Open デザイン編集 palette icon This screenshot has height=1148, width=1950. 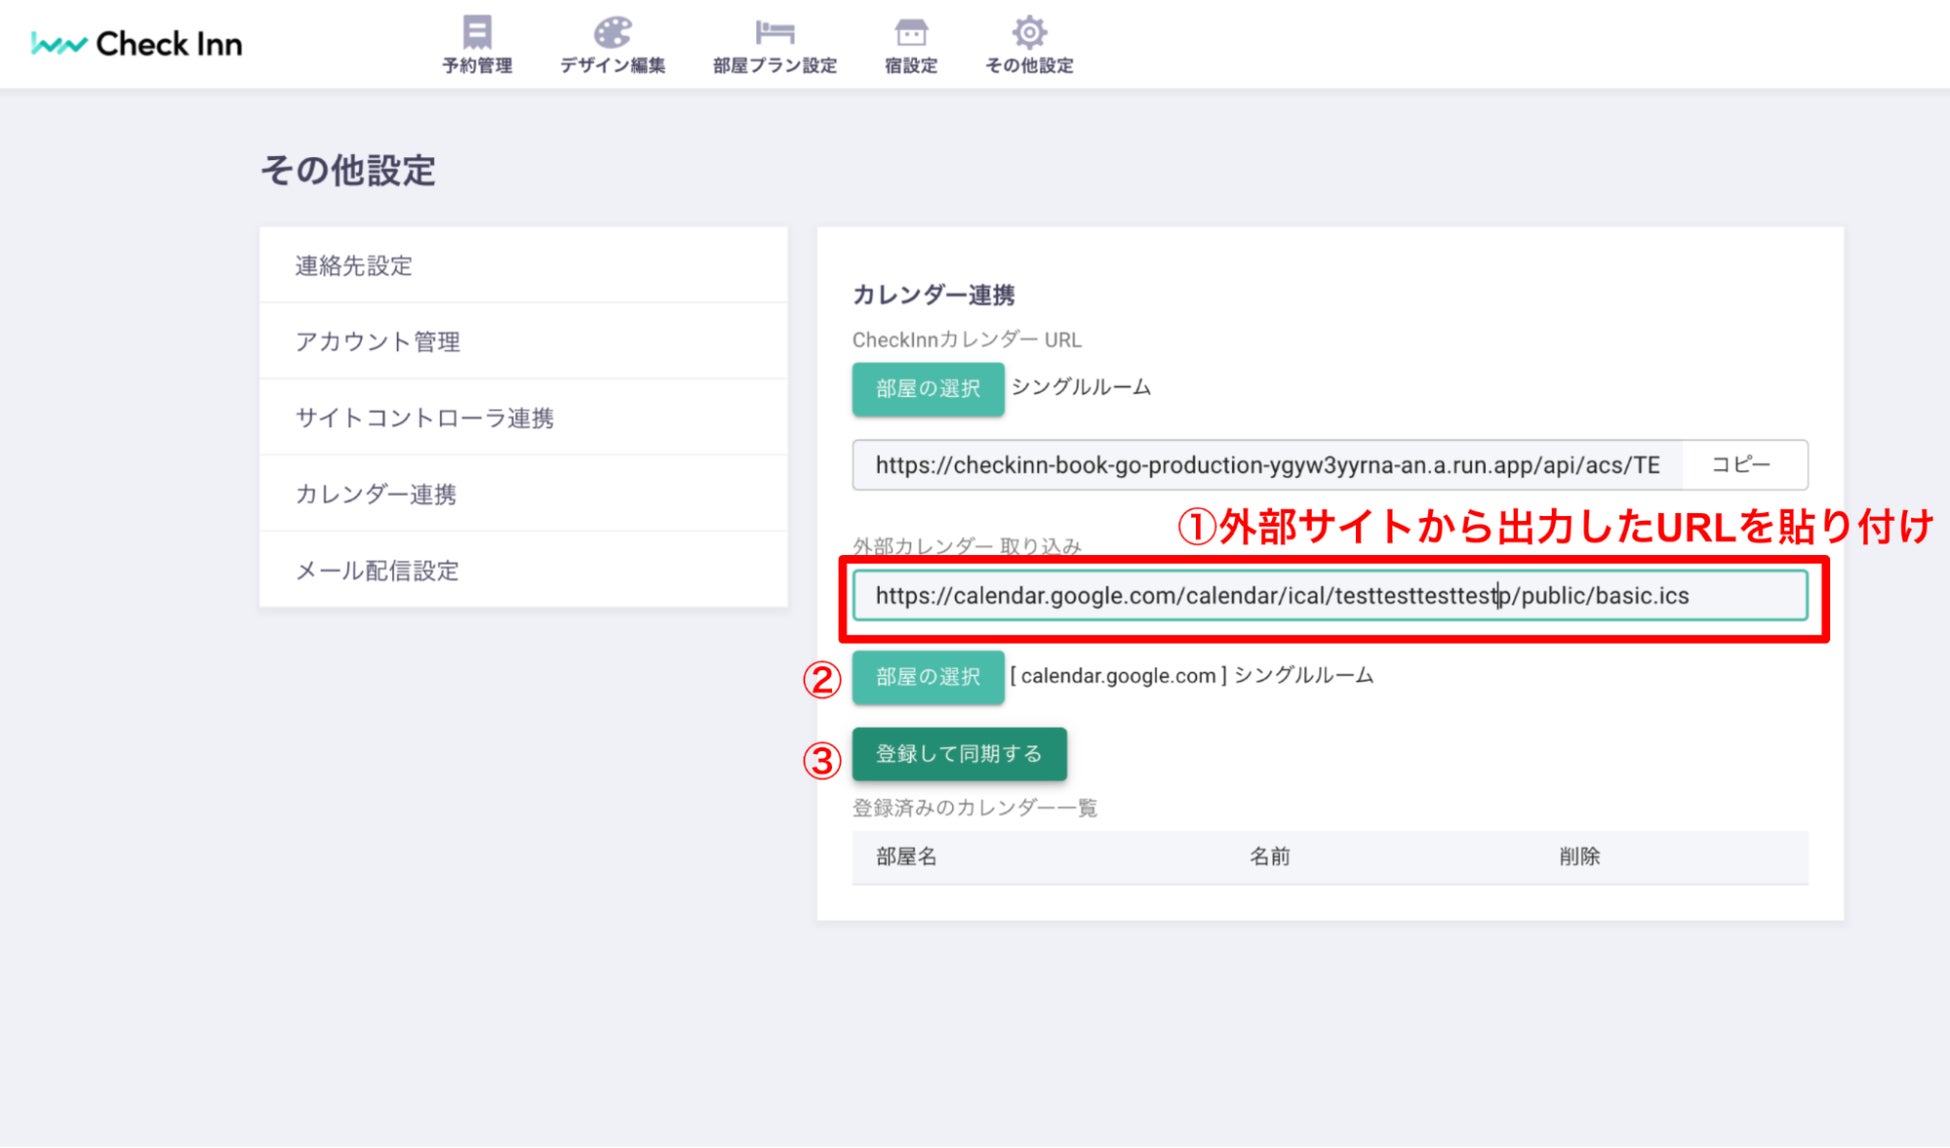click(612, 34)
